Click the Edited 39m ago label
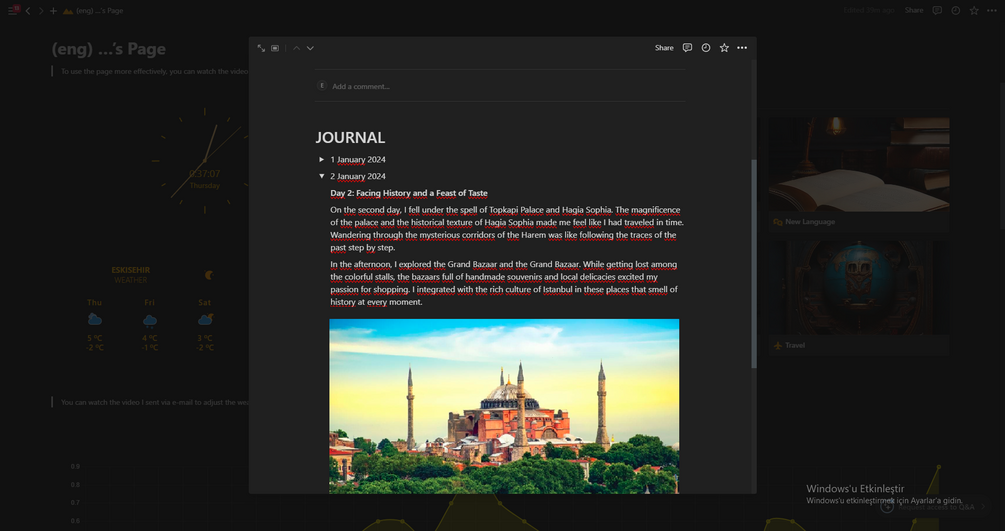 click(x=868, y=10)
